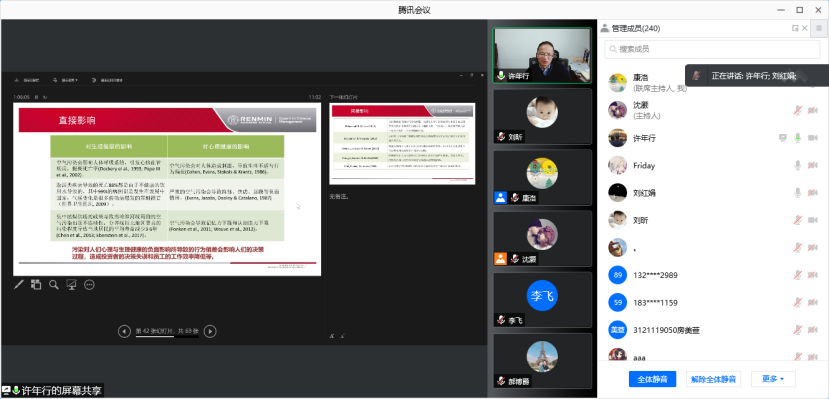829x399 pixels.
Task: Select next slide preview thumbnail
Action: pos(402,144)
